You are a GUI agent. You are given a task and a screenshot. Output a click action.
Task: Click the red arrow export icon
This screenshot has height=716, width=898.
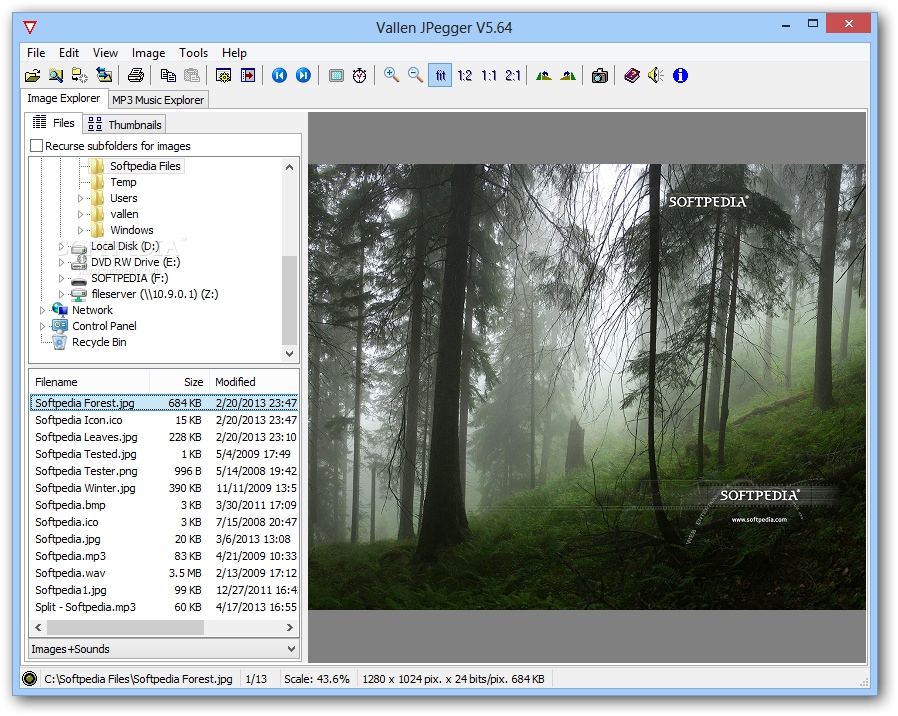[248, 76]
